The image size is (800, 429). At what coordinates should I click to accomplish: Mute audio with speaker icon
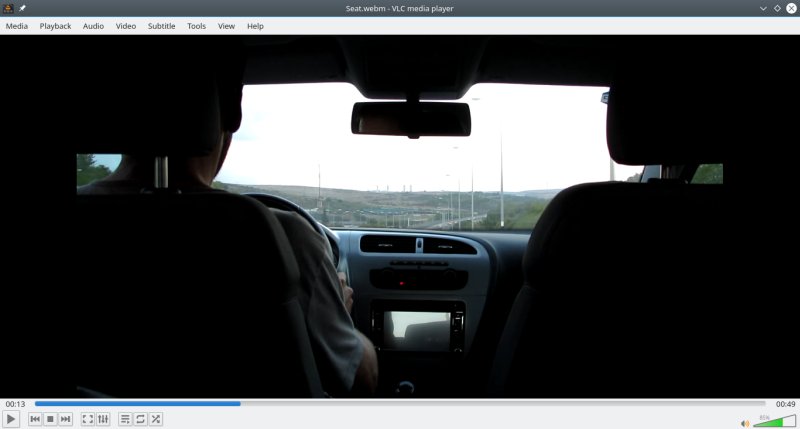click(745, 422)
